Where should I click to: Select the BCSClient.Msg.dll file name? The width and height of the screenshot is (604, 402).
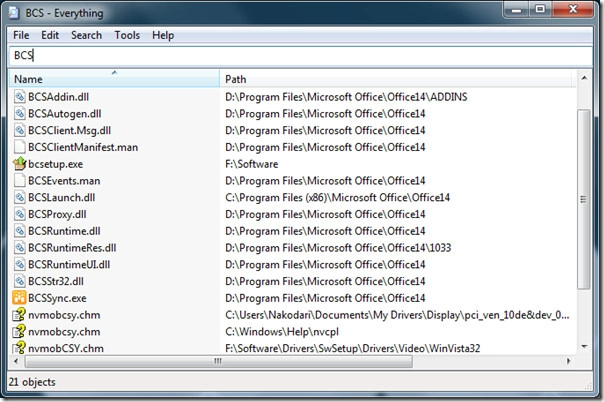click(69, 130)
